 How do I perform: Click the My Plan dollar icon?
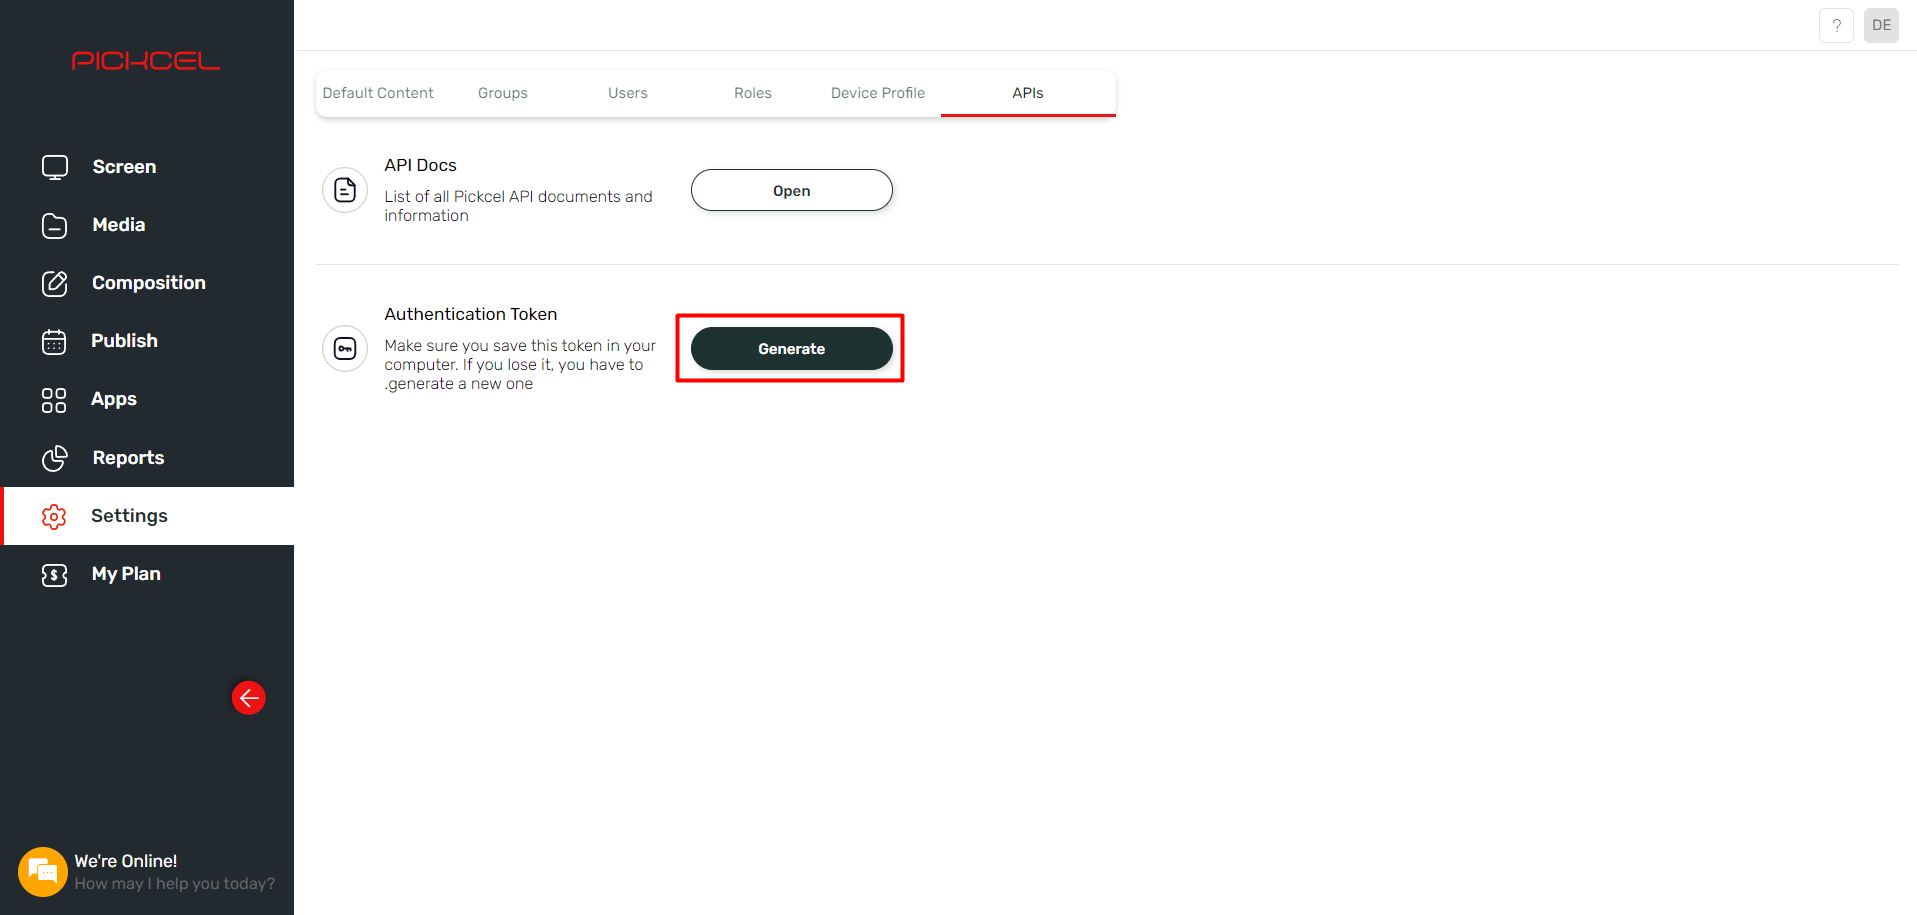click(54, 574)
